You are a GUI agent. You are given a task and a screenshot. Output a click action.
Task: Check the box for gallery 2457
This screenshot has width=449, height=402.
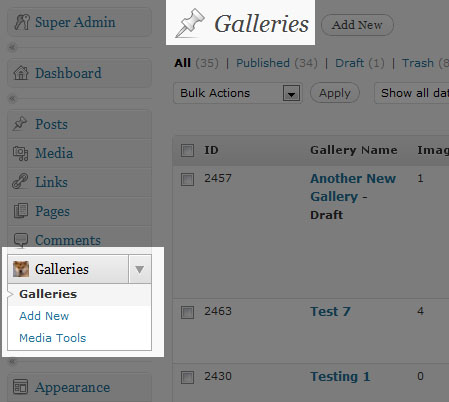[x=187, y=179]
